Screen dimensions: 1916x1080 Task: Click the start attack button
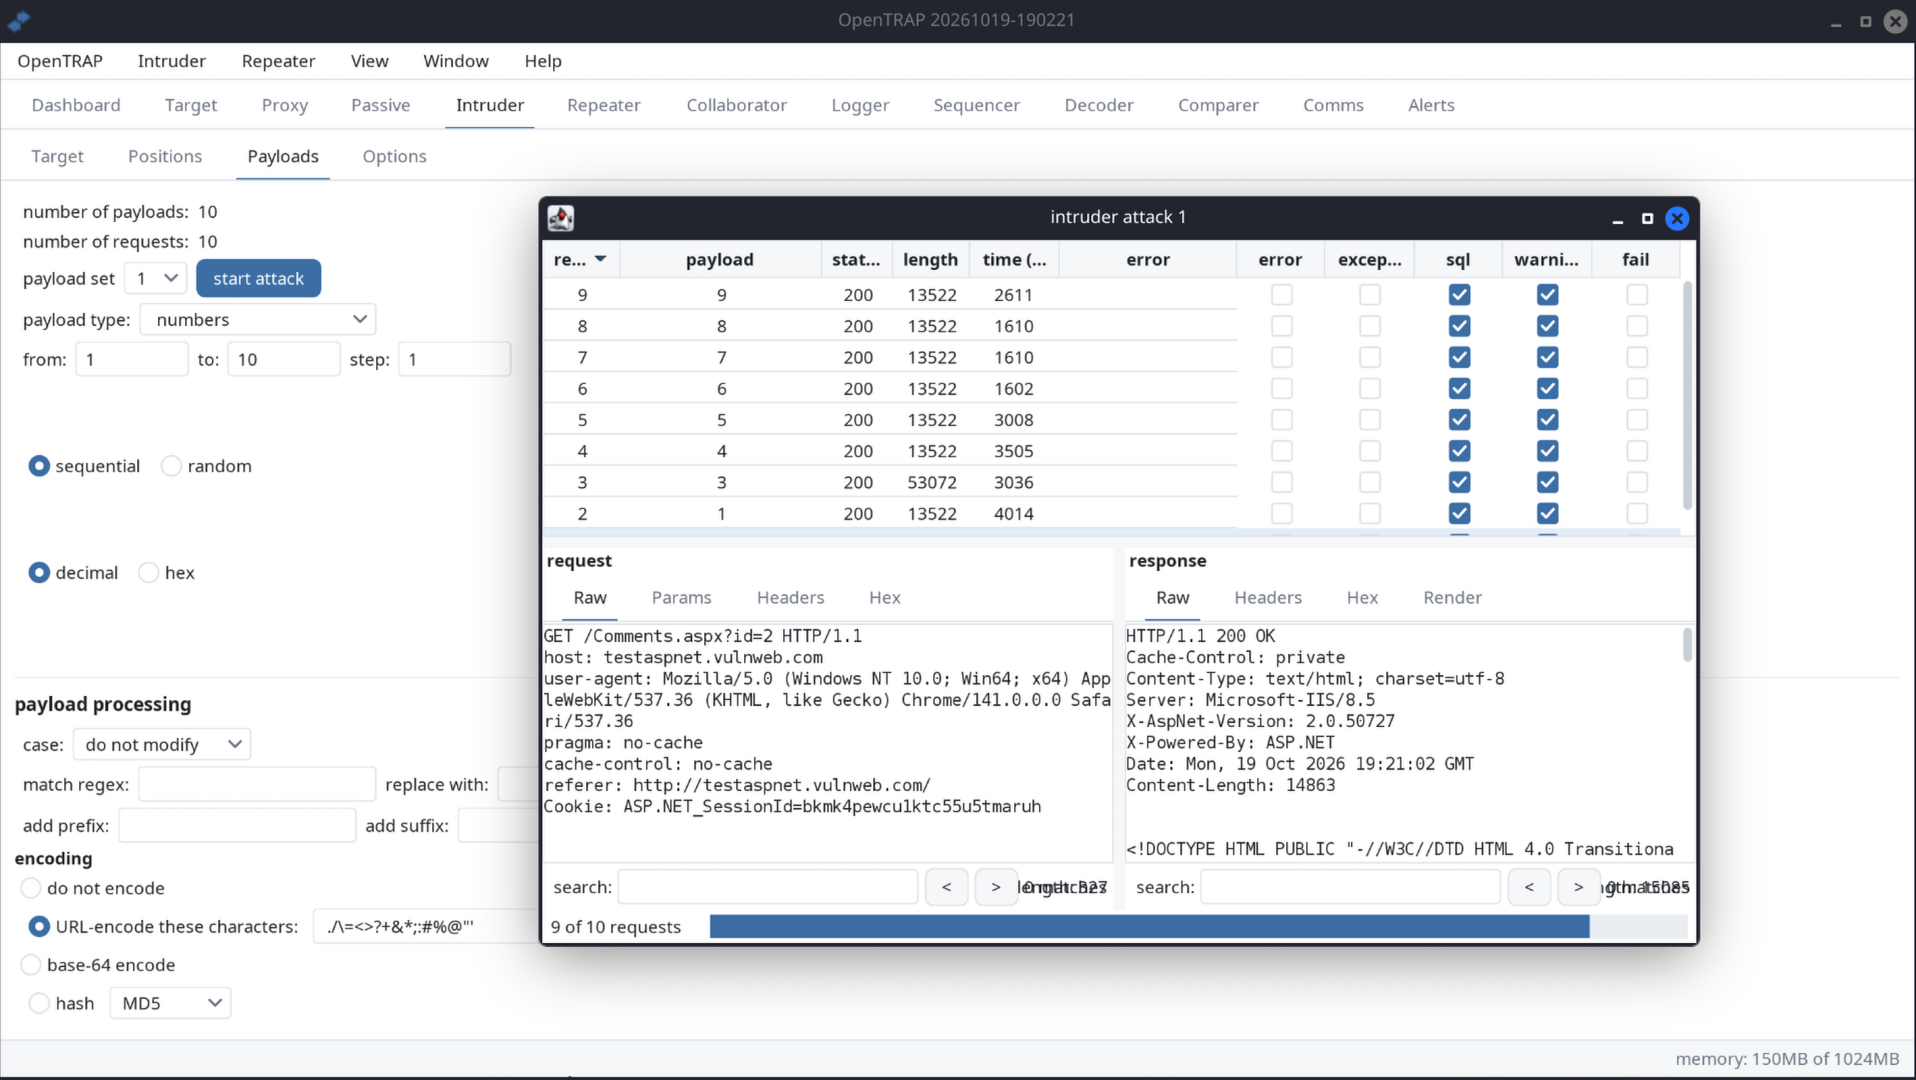pos(258,278)
